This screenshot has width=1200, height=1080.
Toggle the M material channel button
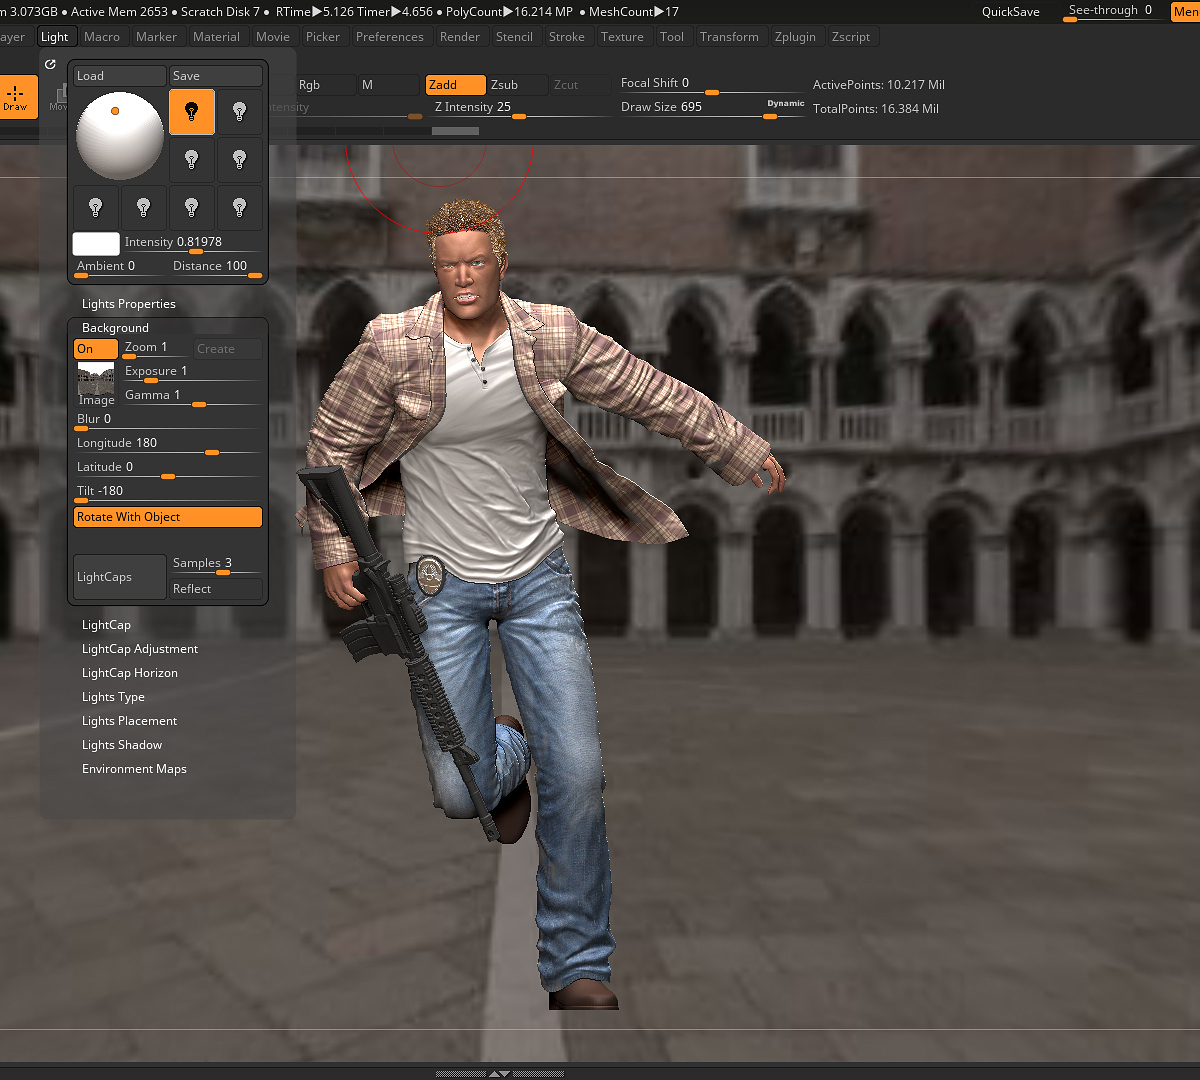(x=390, y=85)
